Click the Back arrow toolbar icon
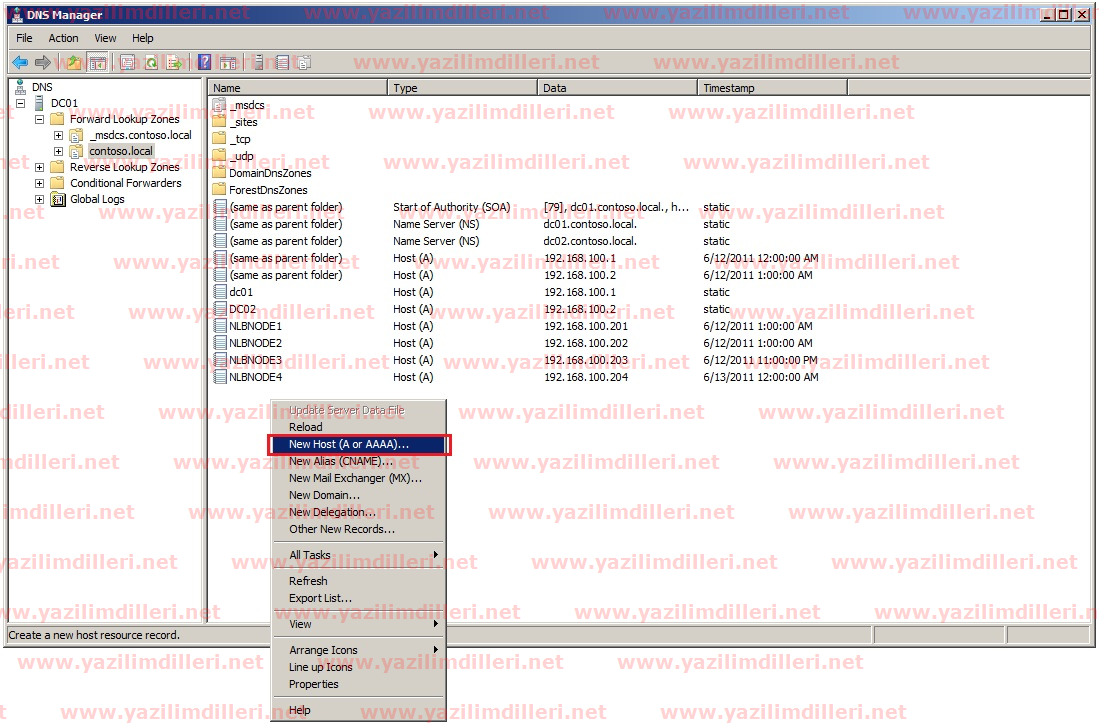The height and width of the screenshot is (724, 1099). [20, 62]
